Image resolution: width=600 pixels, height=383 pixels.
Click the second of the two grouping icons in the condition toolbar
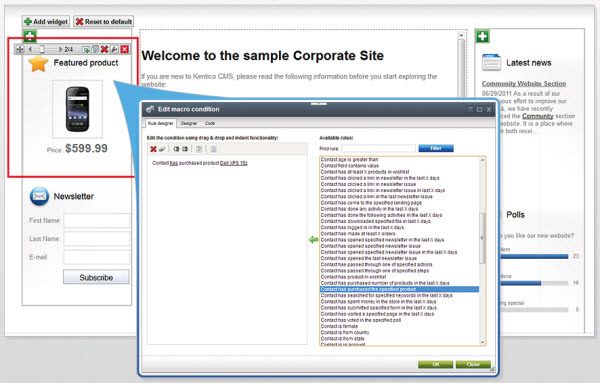point(185,149)
